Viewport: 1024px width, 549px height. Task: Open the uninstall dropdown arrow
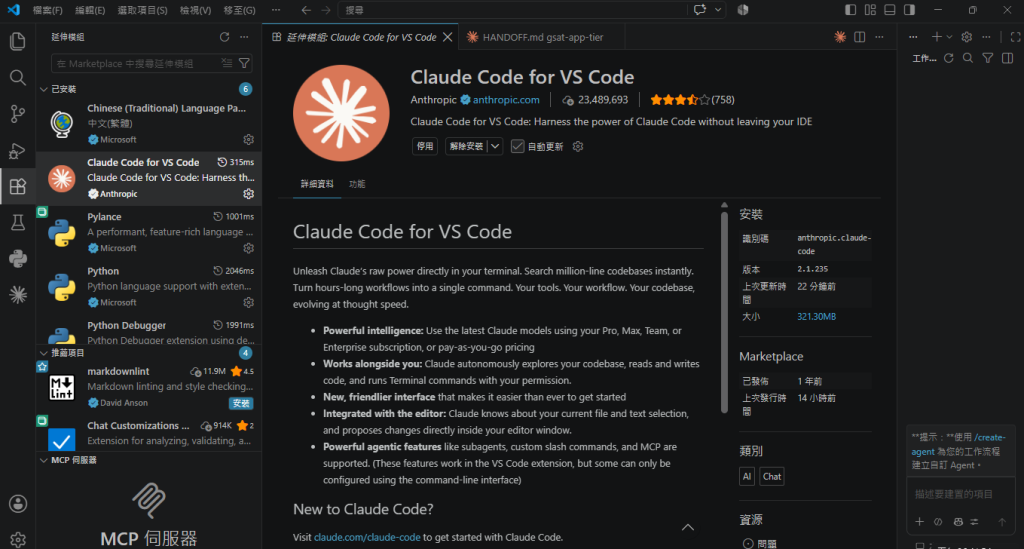495,146
